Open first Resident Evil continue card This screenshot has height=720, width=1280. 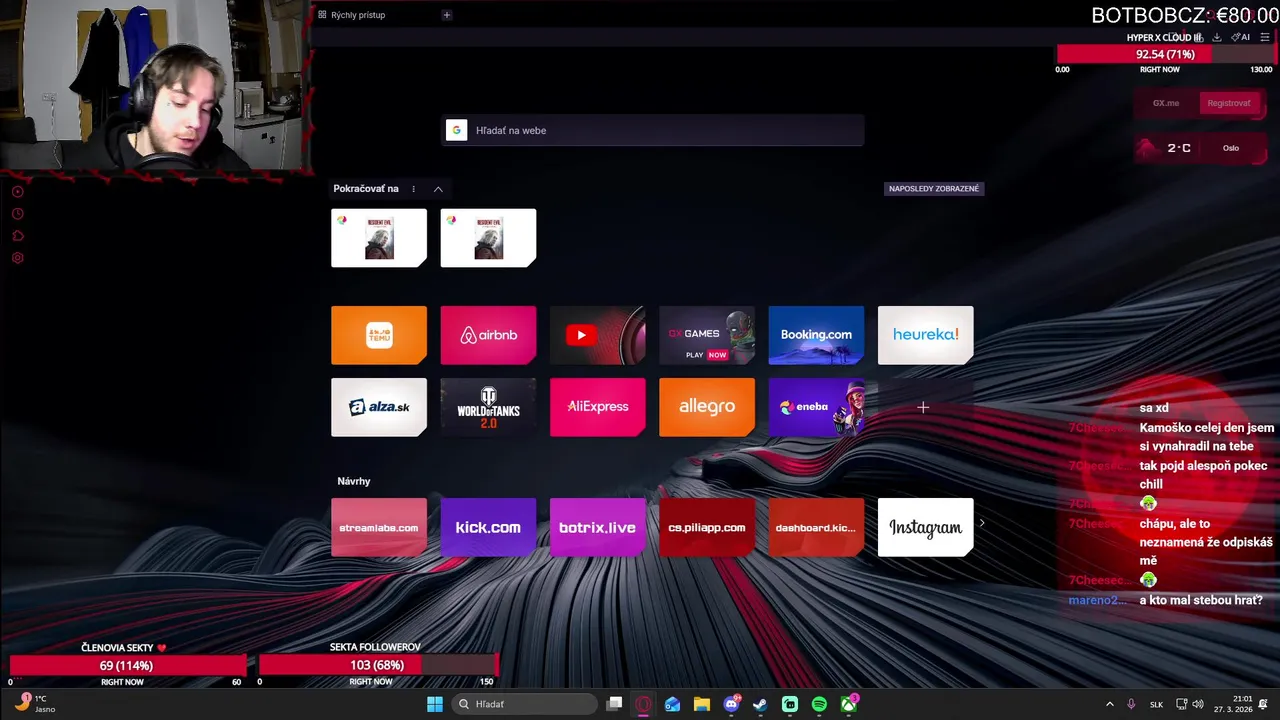379,238
